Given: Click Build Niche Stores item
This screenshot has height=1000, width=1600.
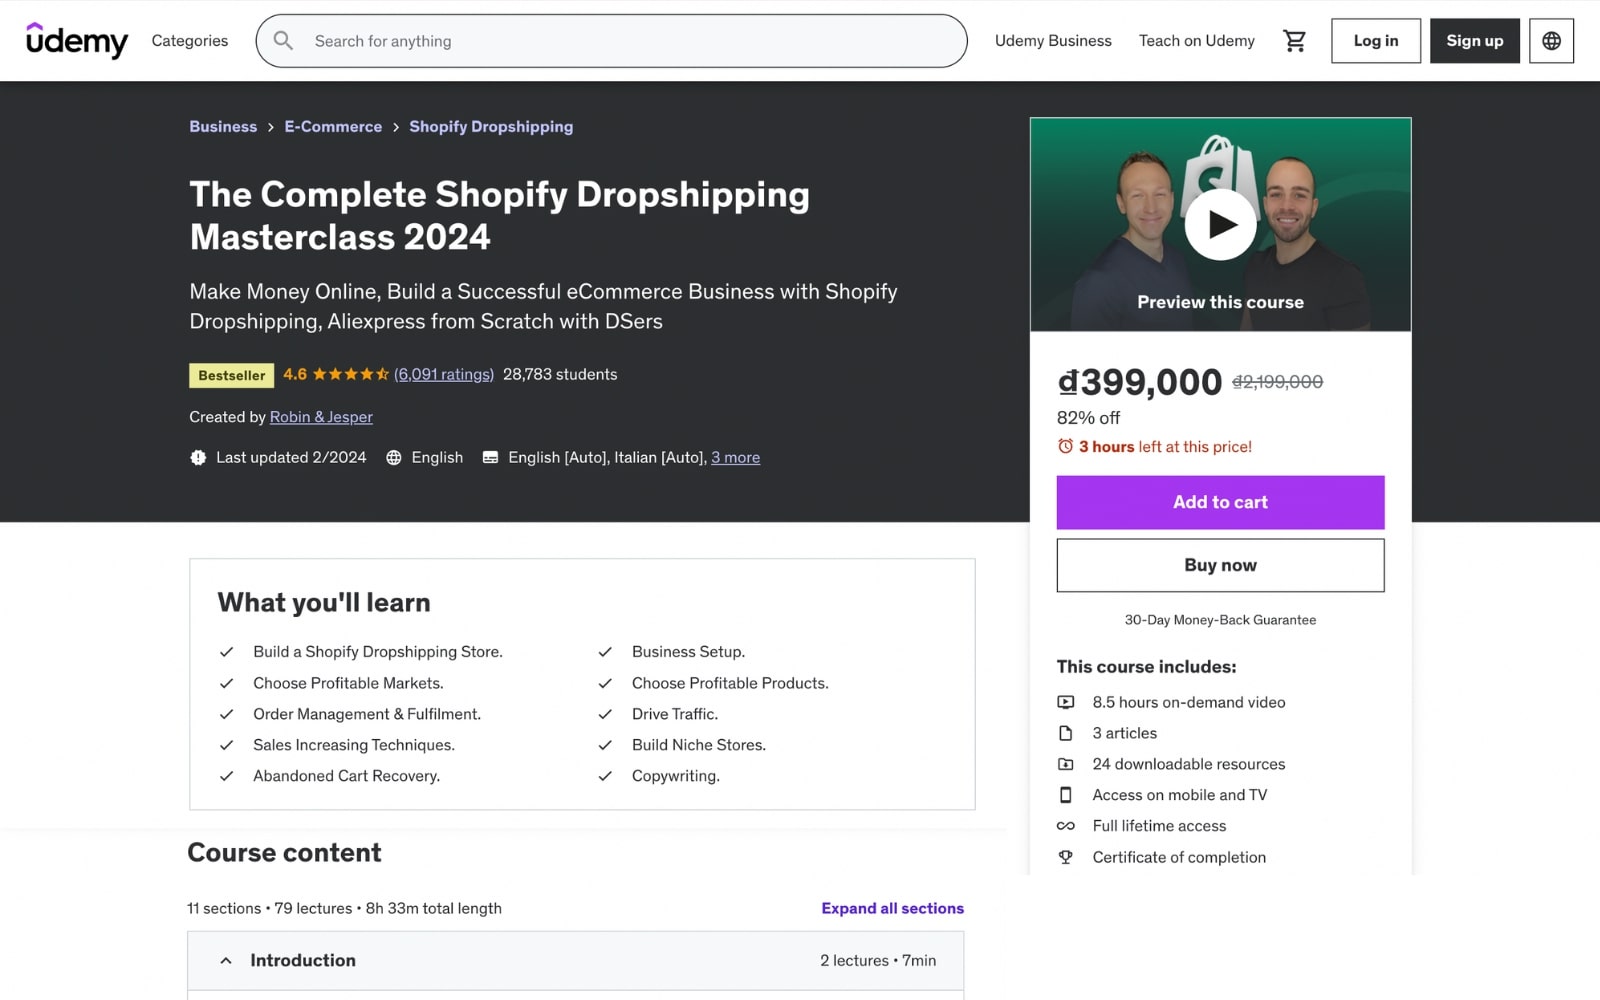Looking at the screenshot, I should 699,745.
